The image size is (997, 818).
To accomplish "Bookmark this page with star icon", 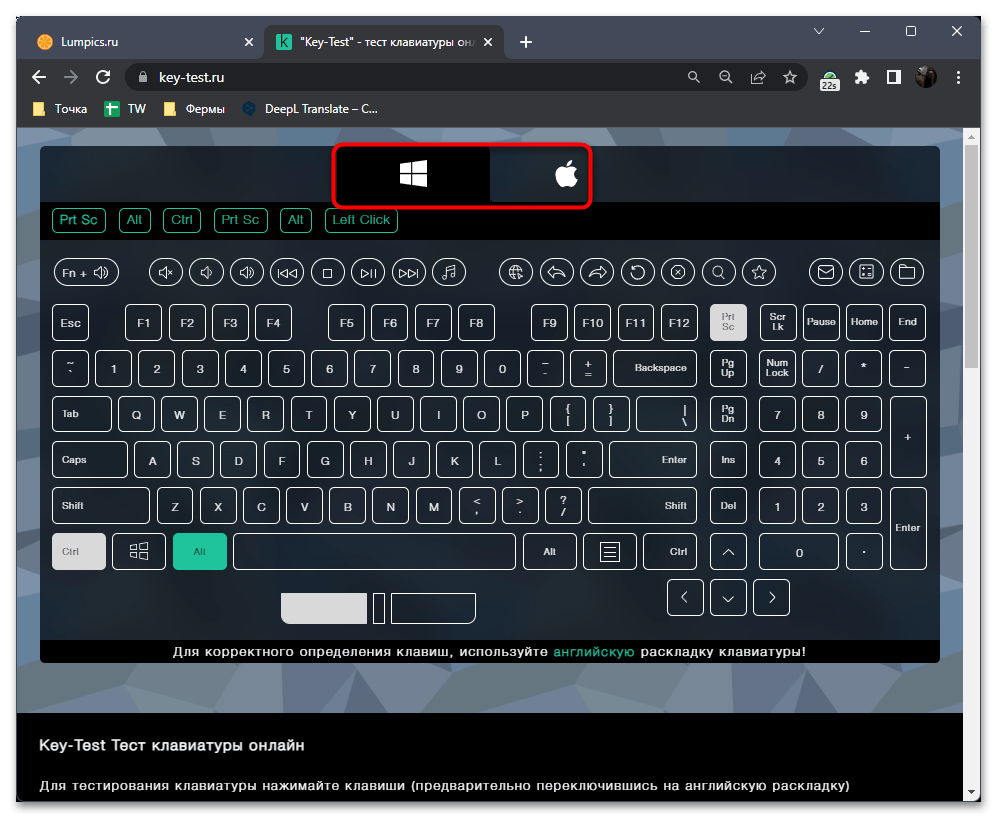I will click(x=790, y=77).
